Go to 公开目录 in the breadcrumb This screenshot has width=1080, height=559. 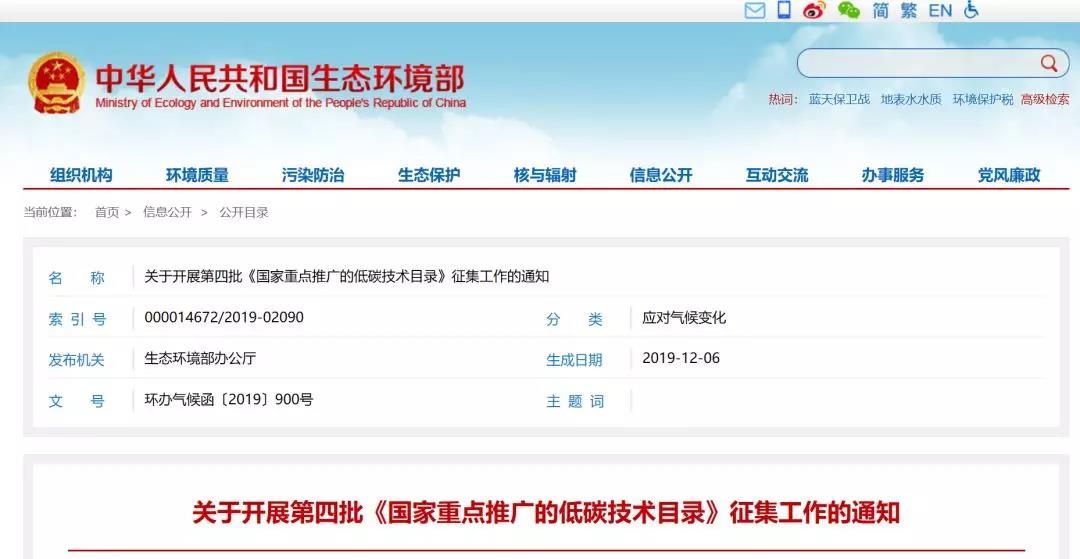(244, 212)
